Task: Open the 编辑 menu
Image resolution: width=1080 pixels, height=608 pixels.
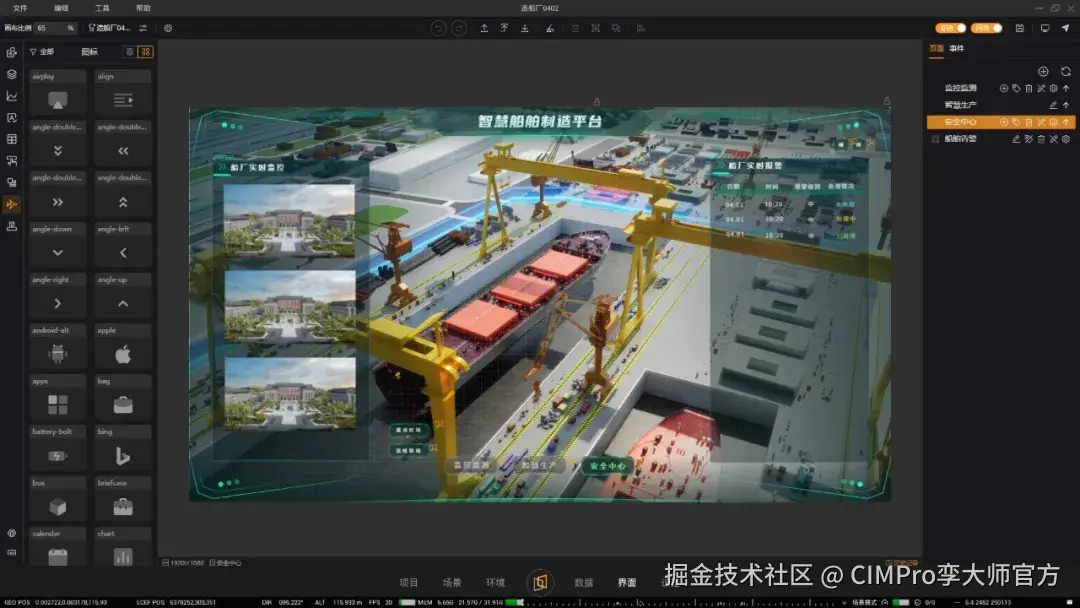Action: tap(61, 8)
